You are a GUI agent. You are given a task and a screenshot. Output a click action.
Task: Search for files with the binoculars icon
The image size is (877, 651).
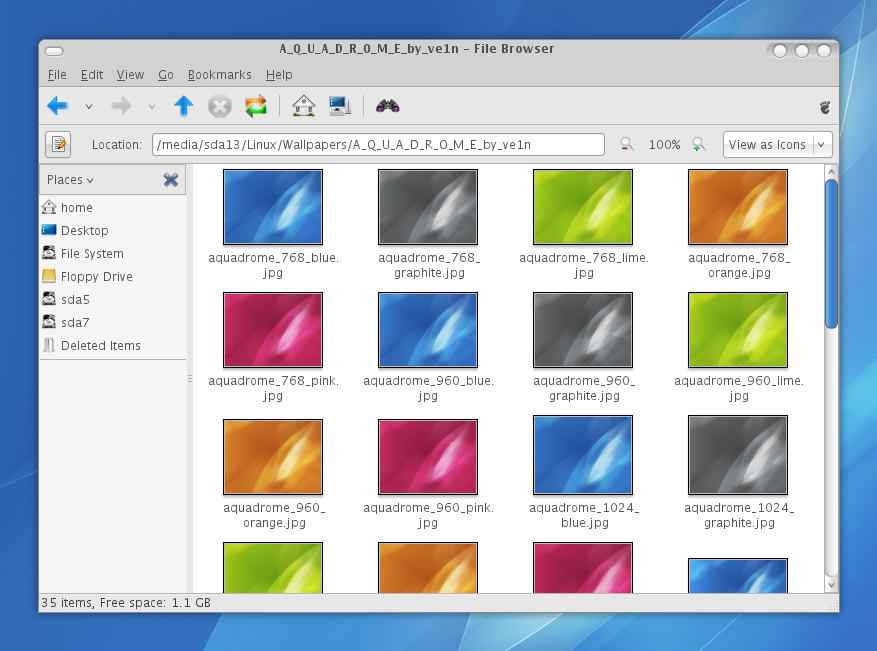(x=388, y=106)
